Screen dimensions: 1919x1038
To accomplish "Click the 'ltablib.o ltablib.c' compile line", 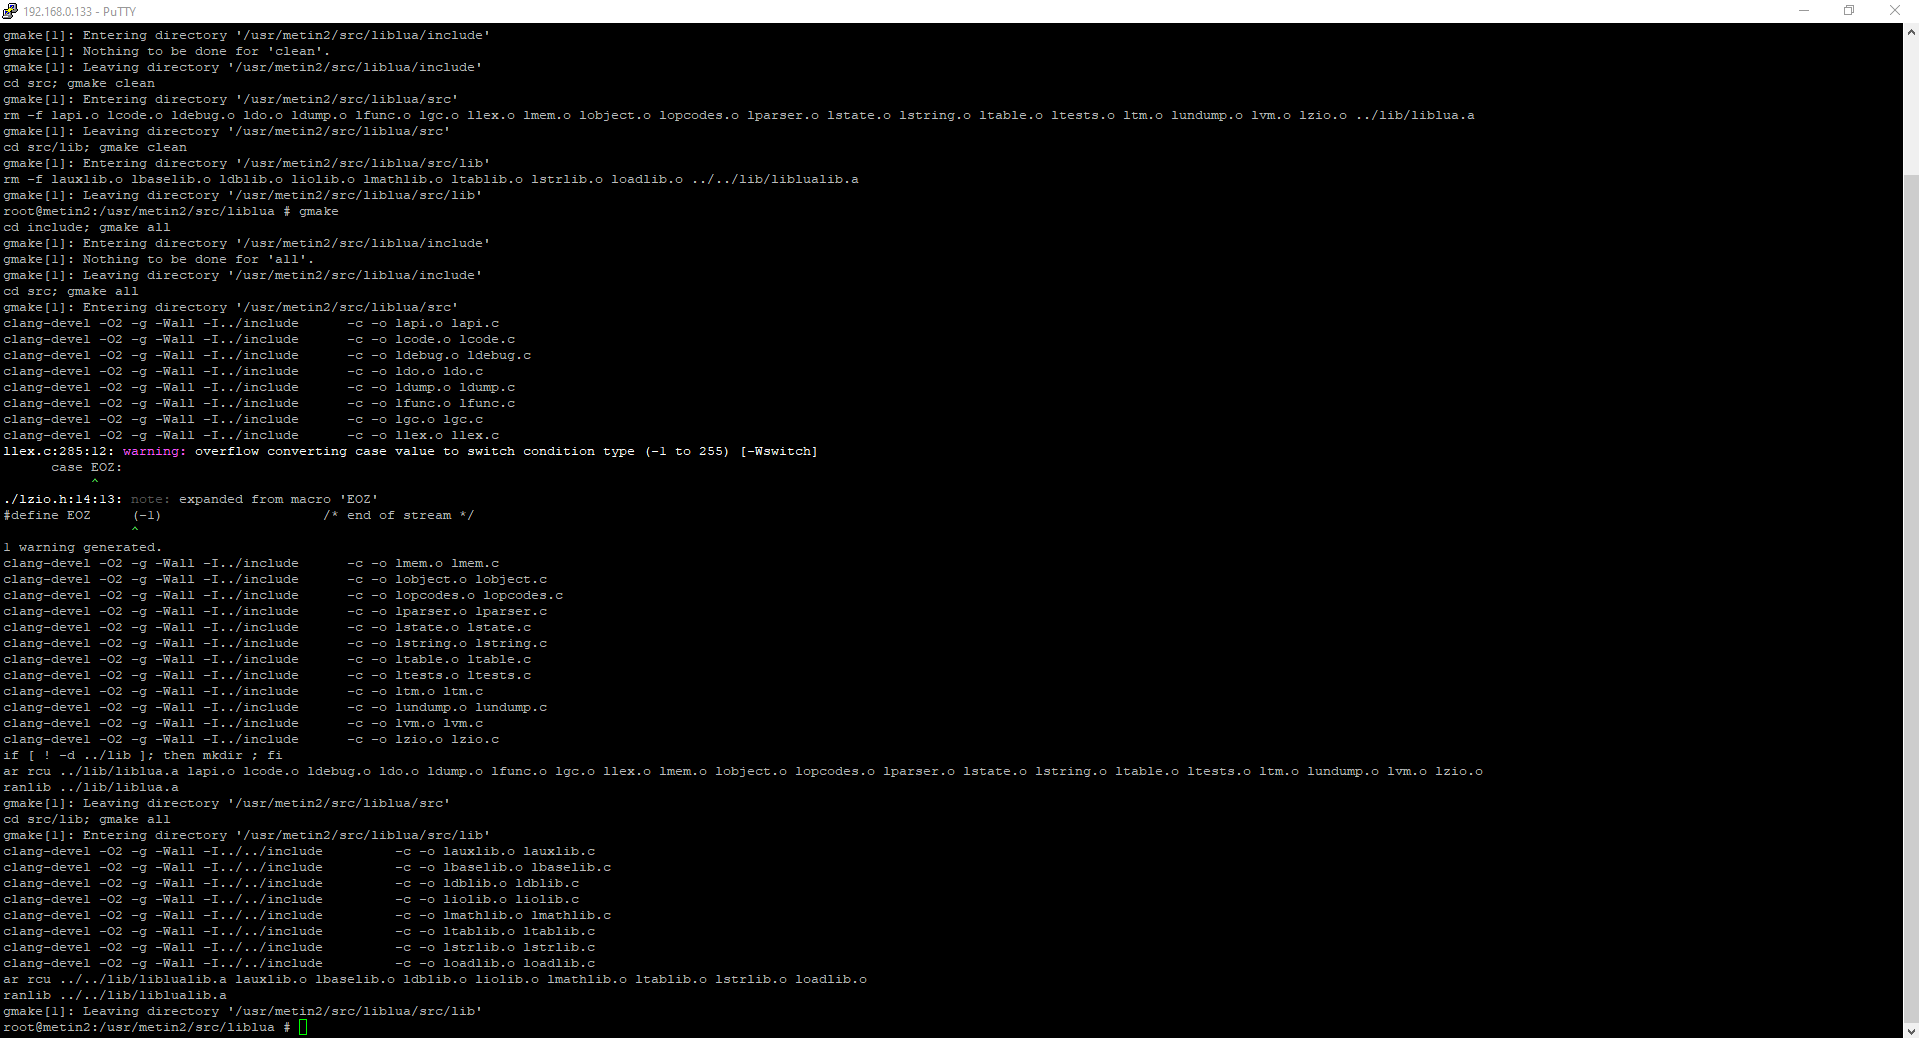I will click(299, 931).
